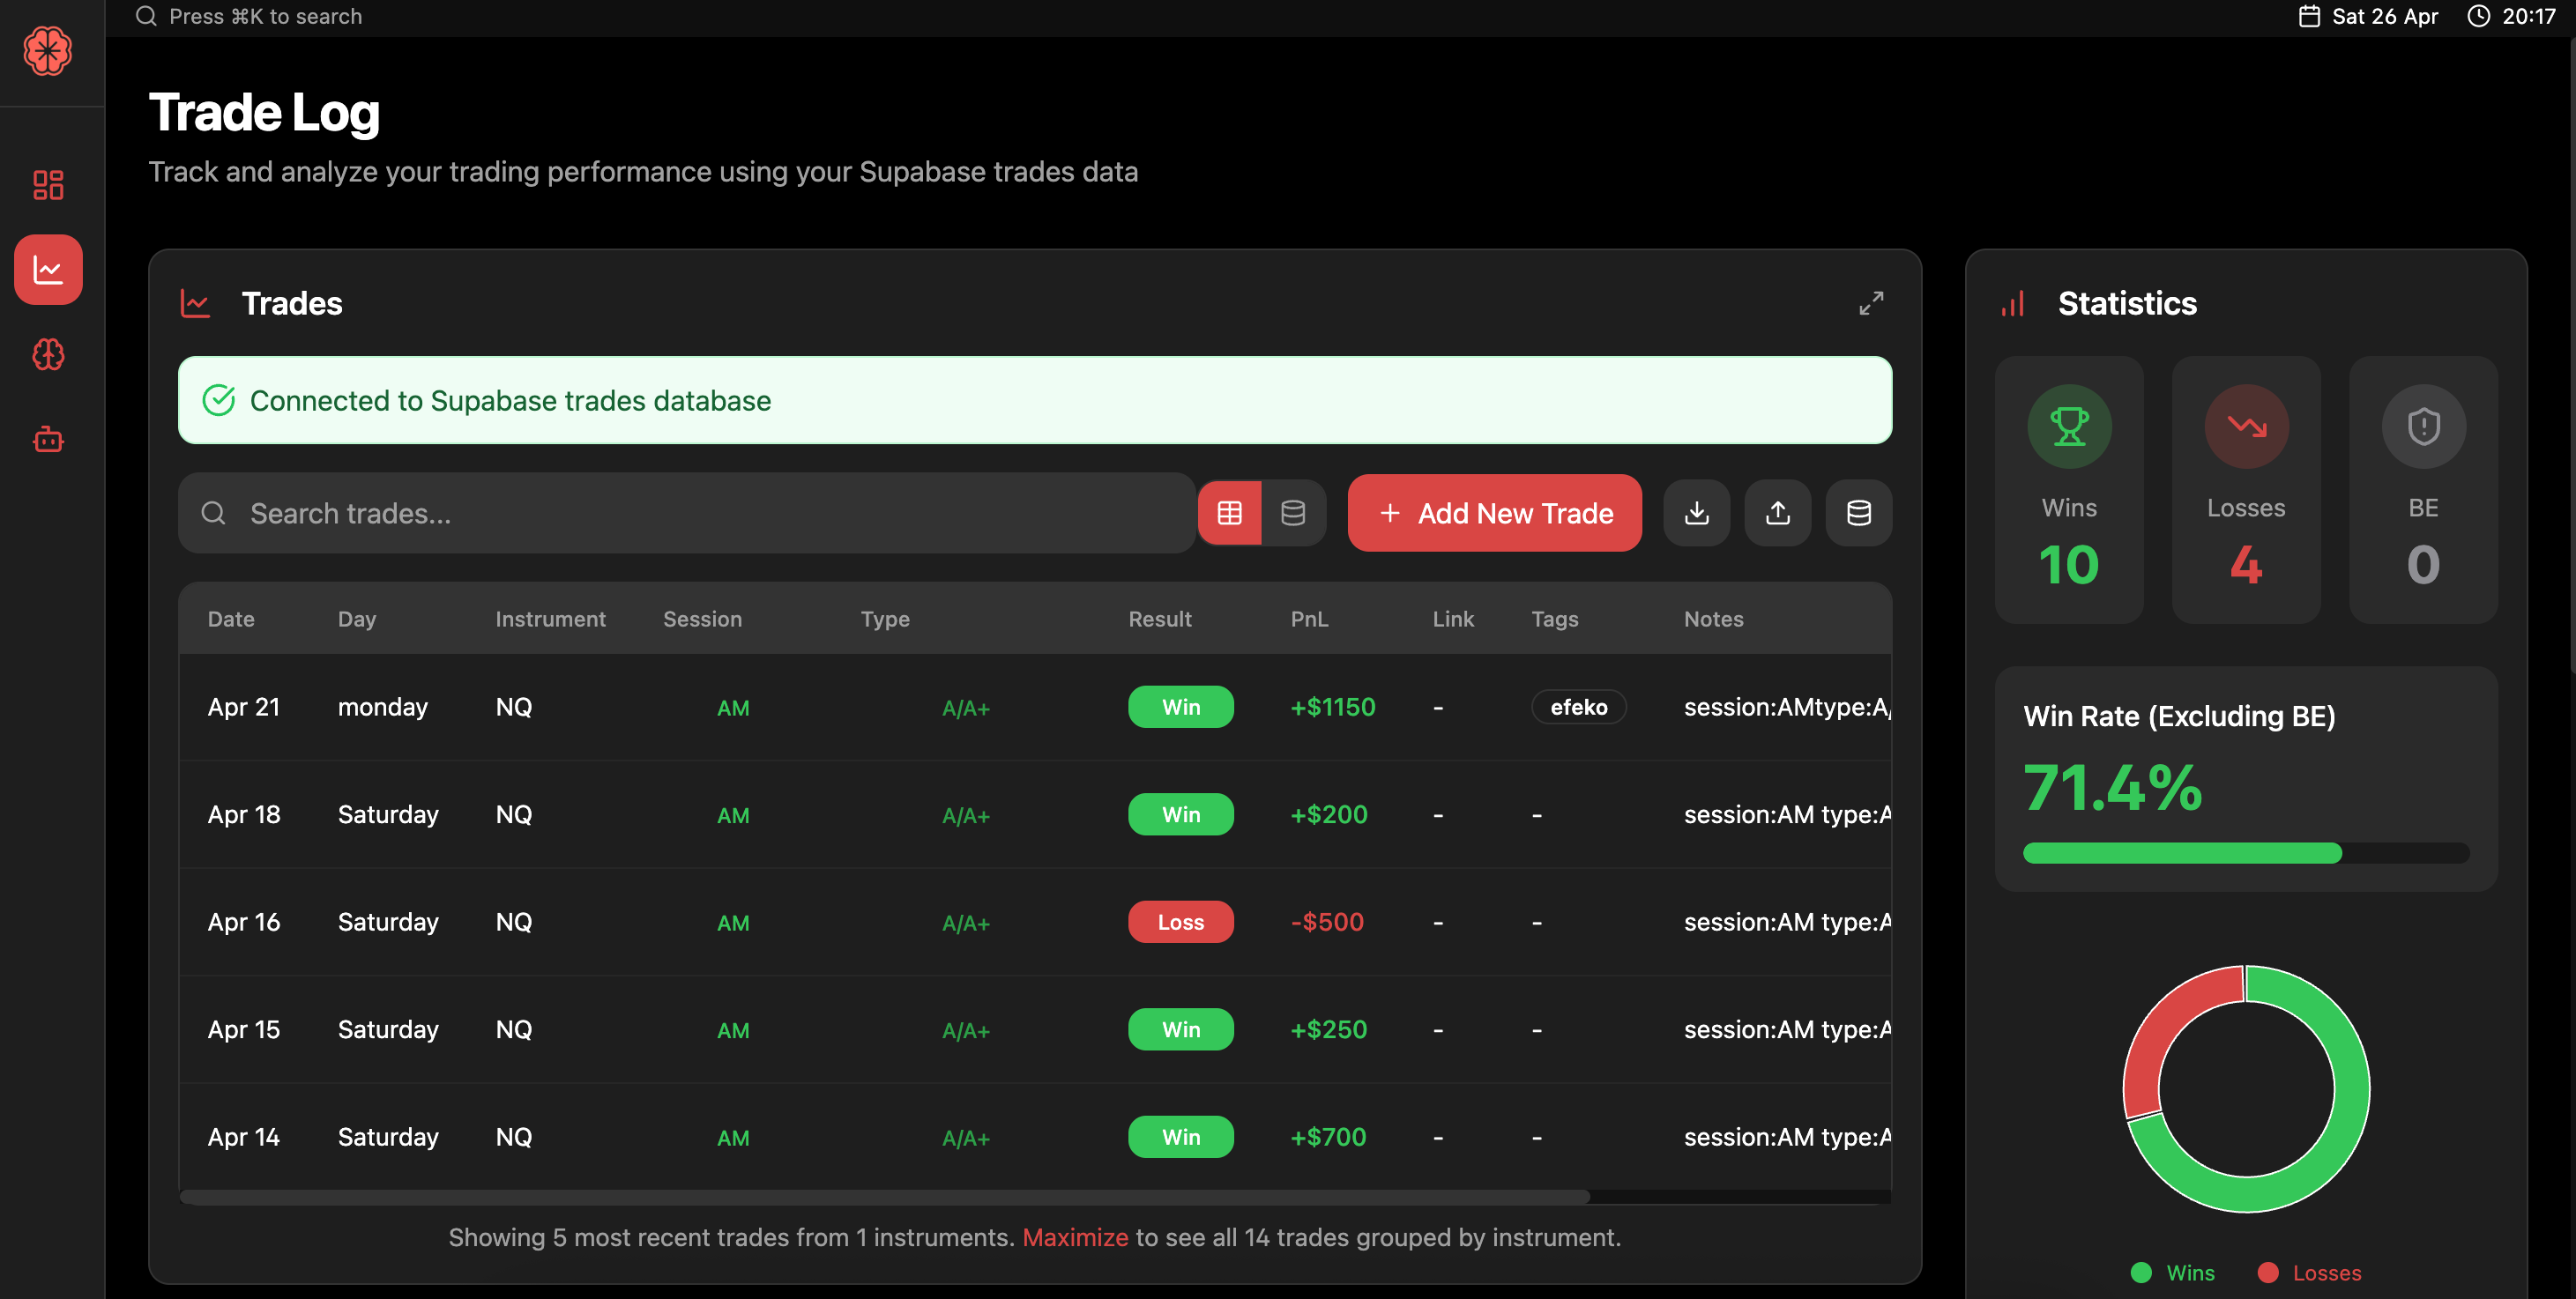Open the brain (AI) section in the sidebar

click(48, 354)
